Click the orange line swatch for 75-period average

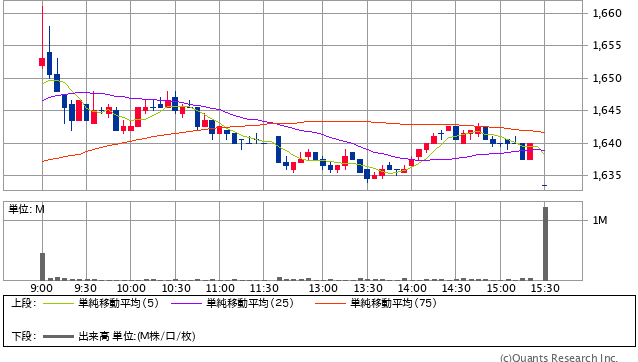330,303
